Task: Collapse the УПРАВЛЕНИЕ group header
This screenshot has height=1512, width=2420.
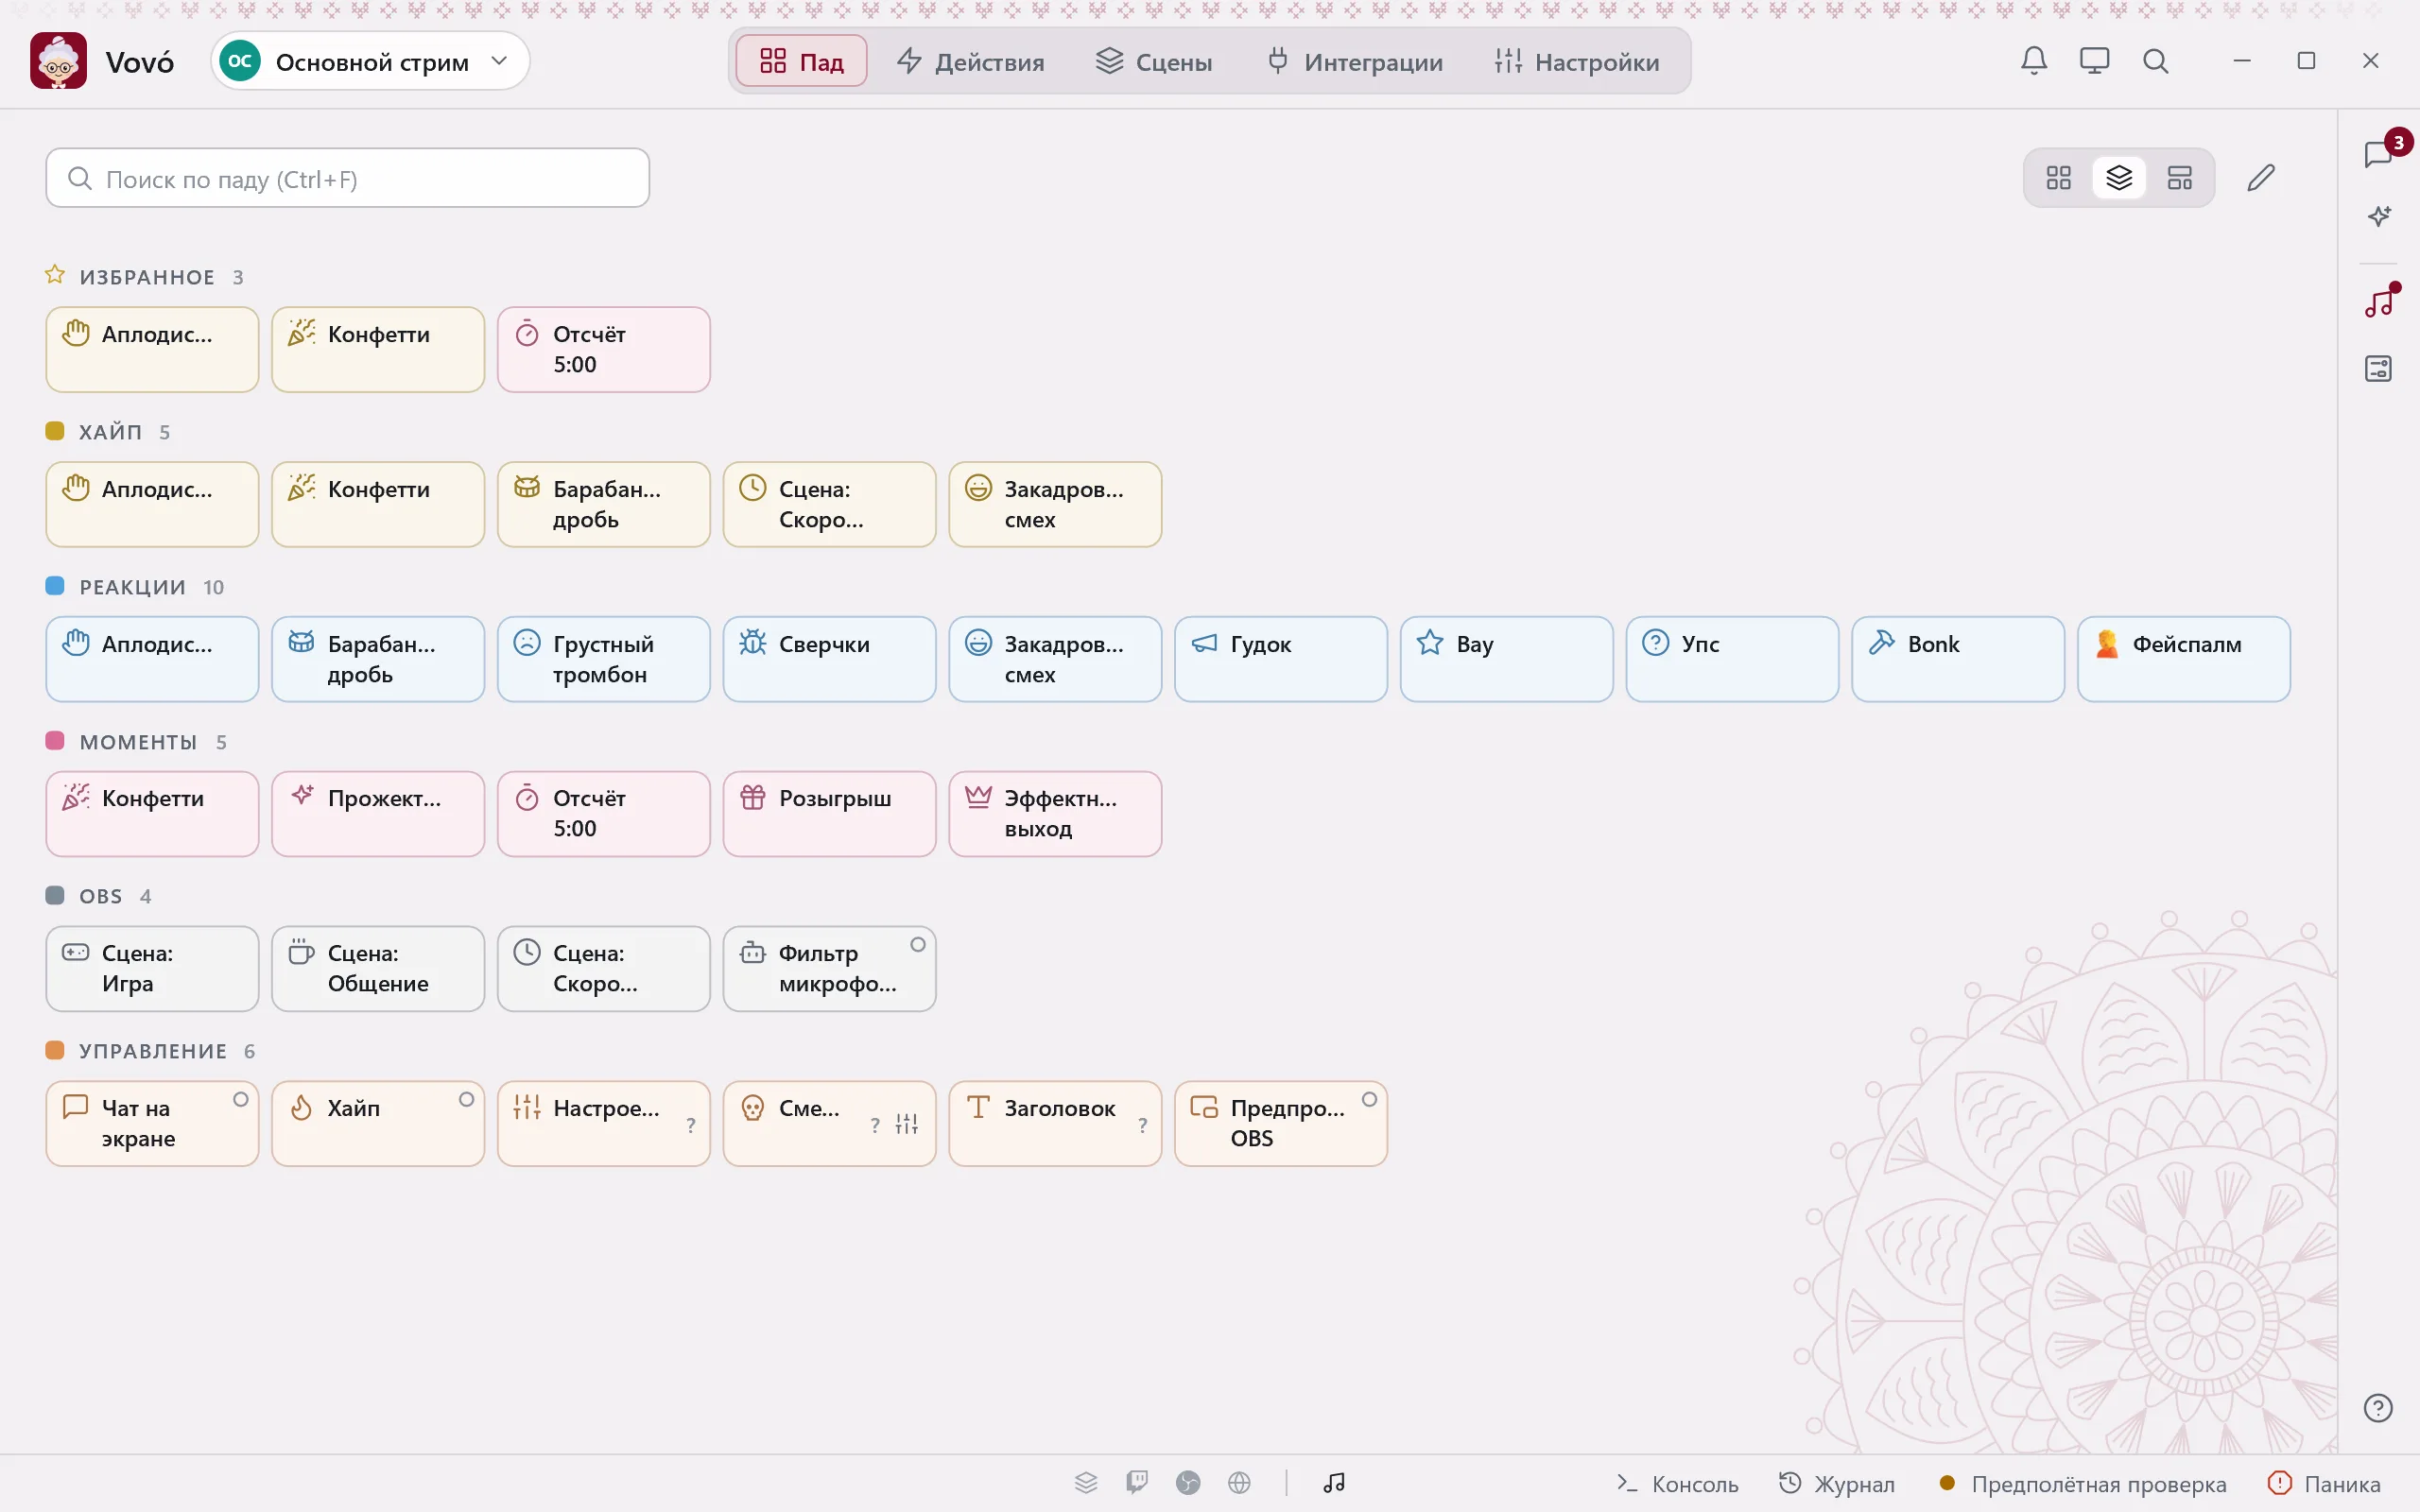Action: point(151,1051)
